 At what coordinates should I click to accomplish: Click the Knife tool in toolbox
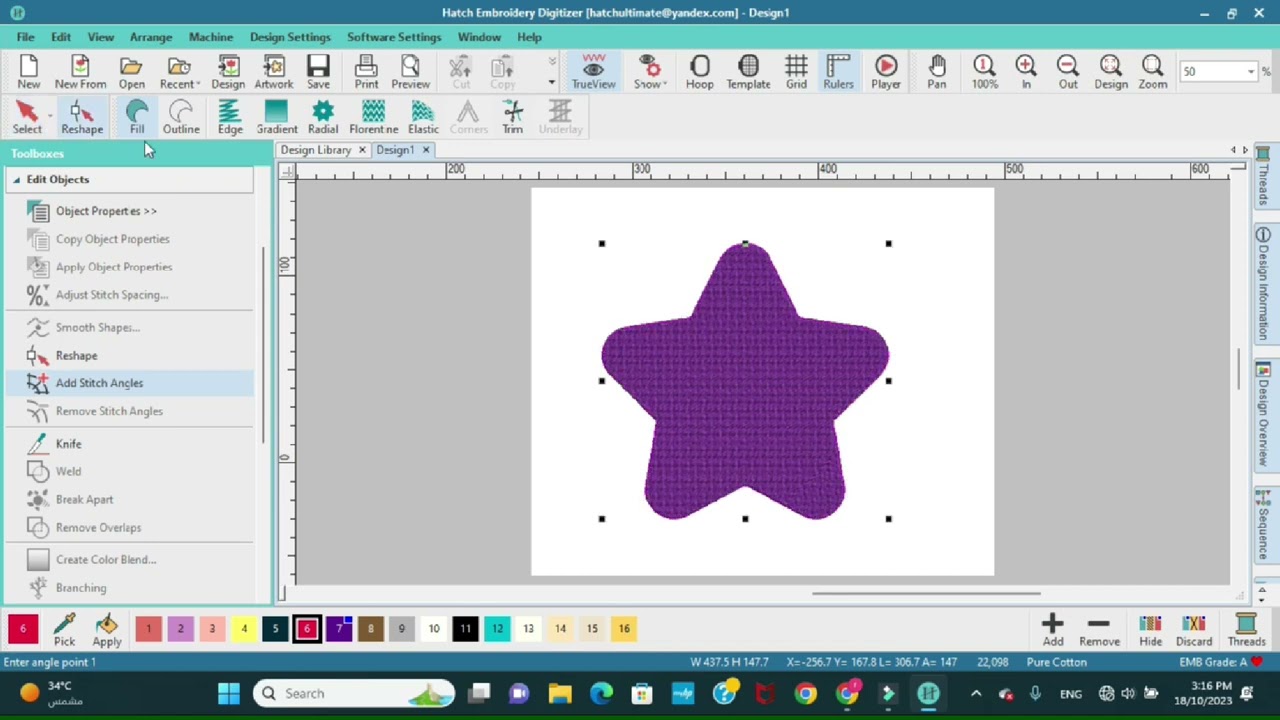coord(69,443)
